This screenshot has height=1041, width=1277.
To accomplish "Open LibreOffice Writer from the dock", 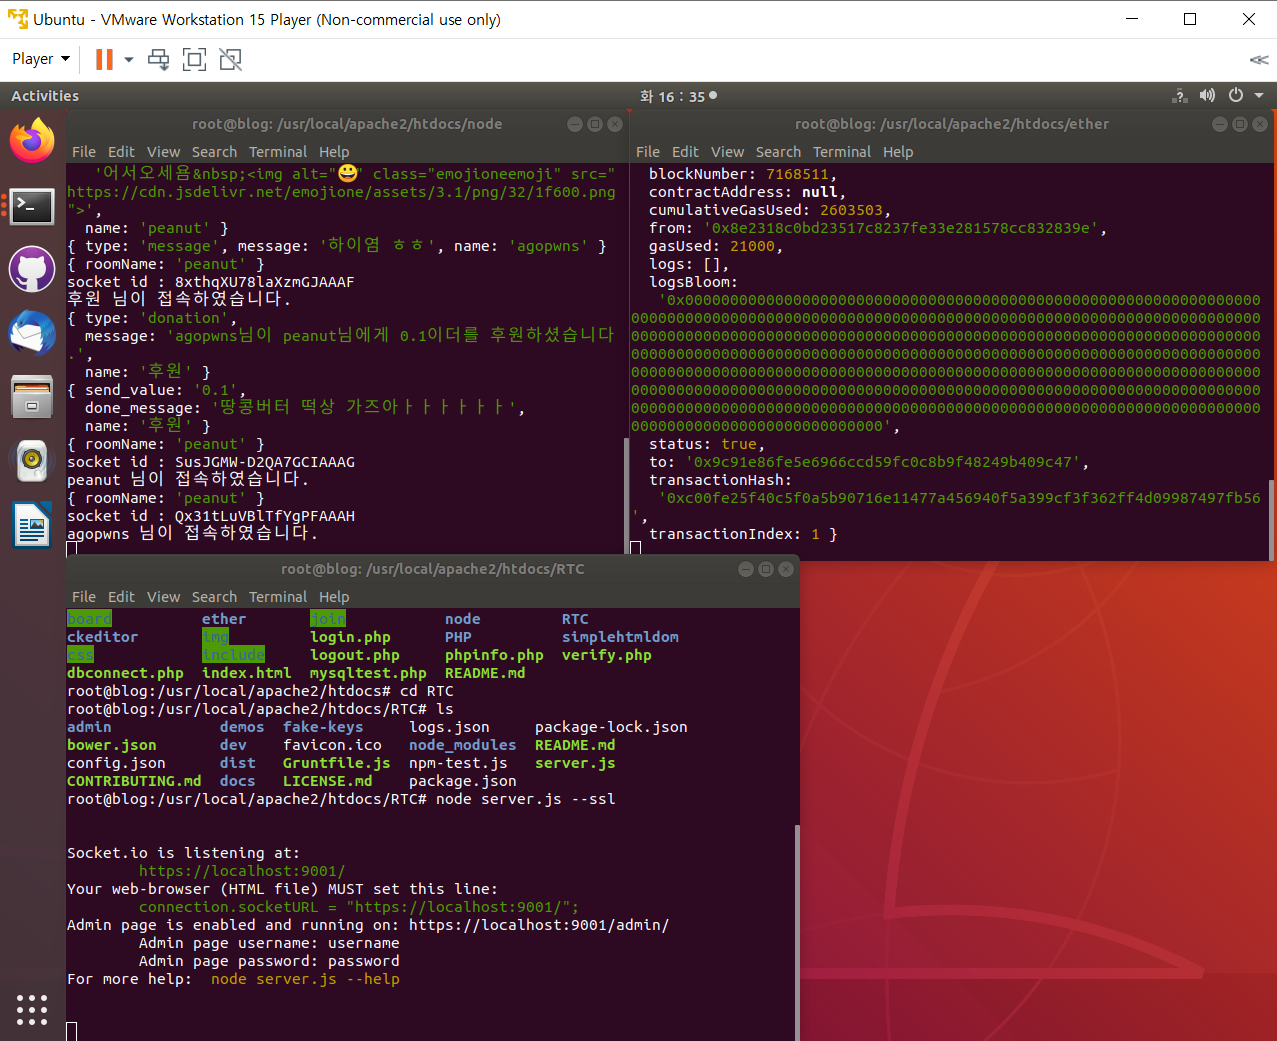I will 32,525.
